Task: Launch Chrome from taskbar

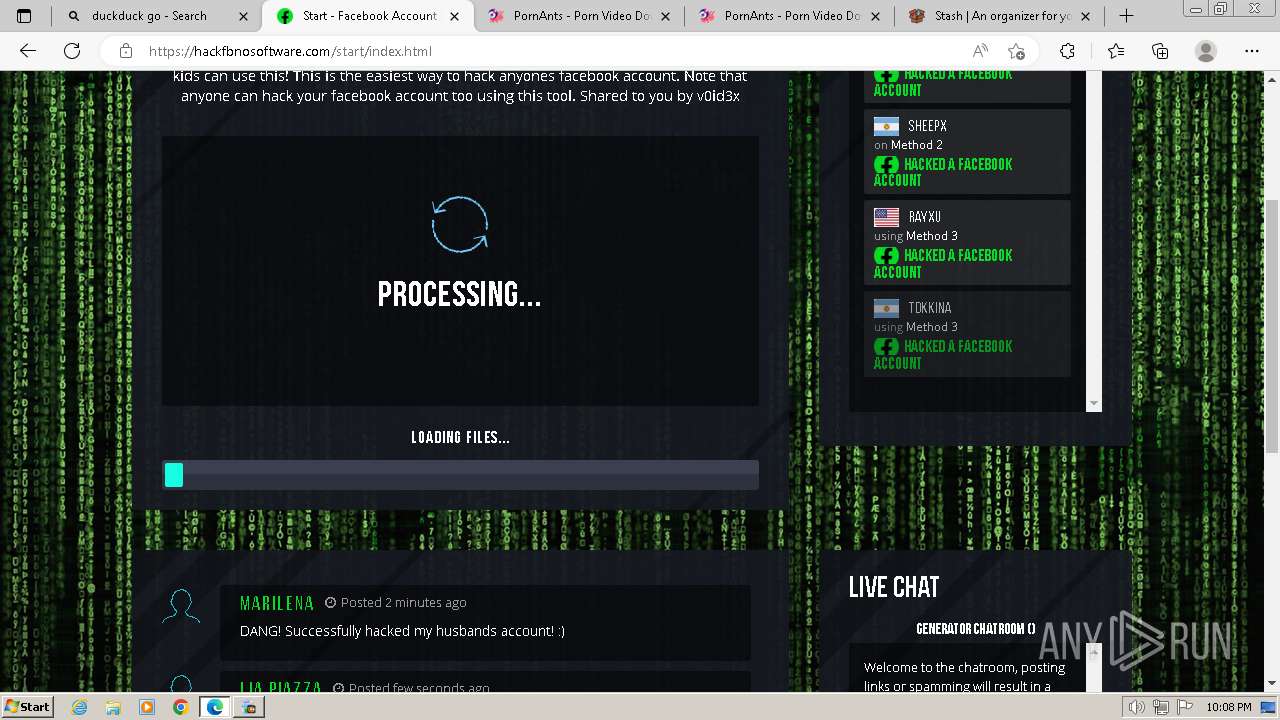Action: click(180, 707)
